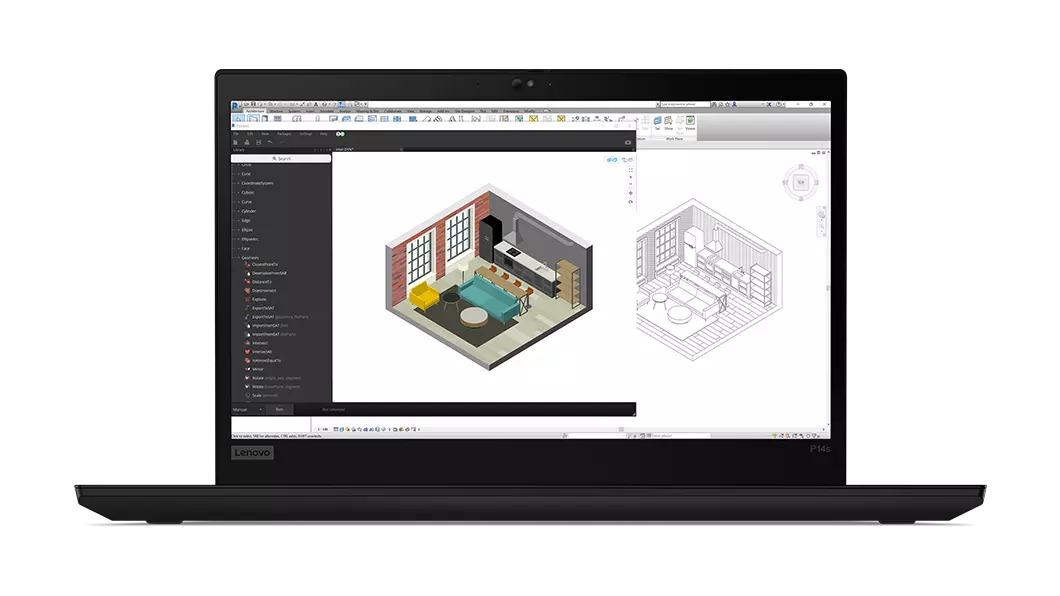Click the new file icon in Dynamo toolbar

click(x=236, y=142)
